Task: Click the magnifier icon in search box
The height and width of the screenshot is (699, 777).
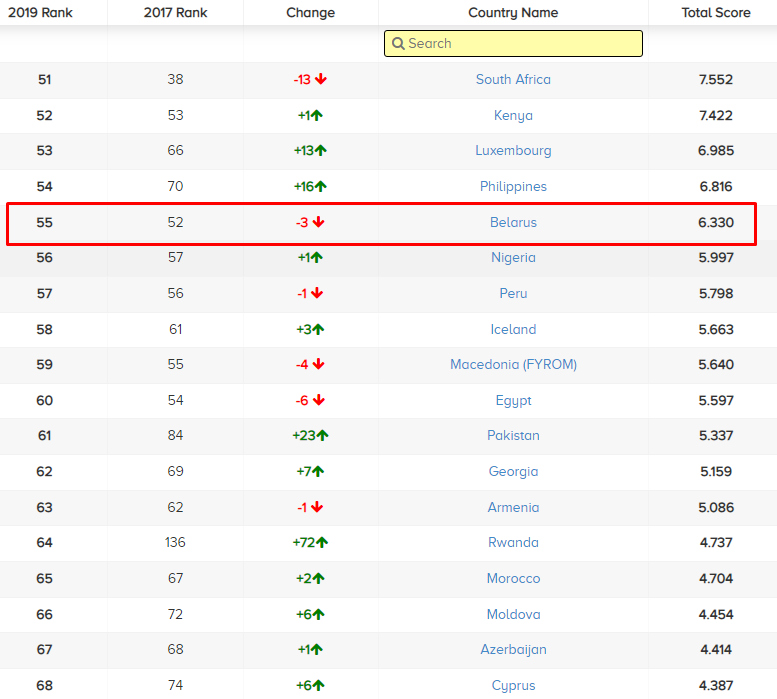Action: pyautogui.click(x=398, y=44)
